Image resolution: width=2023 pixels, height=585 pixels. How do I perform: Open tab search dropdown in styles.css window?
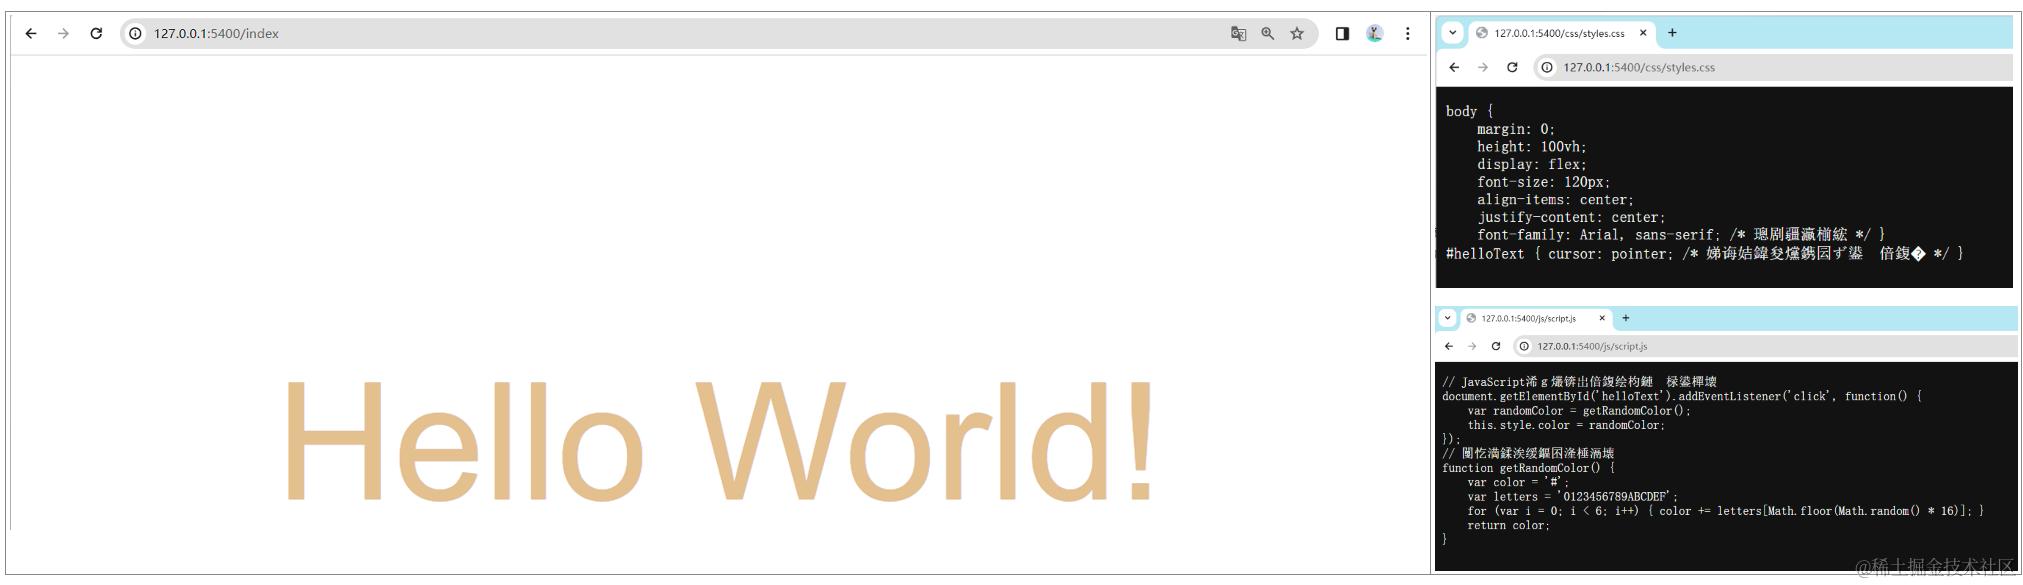pos(1451,33)
